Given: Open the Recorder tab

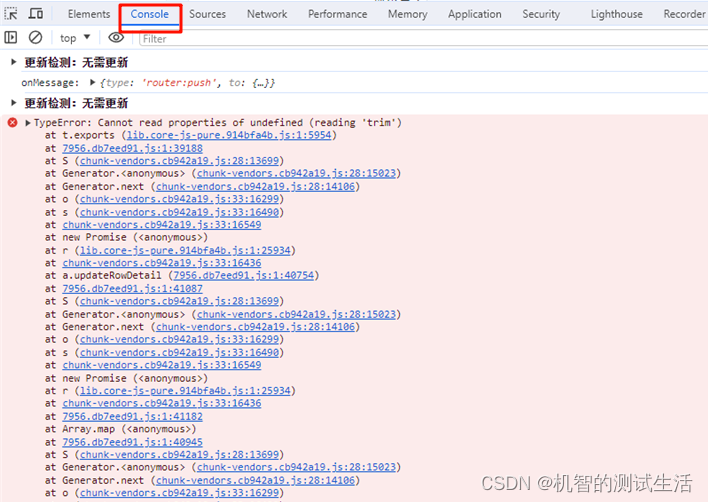Looking at the screenshot, I should (684, 14).
